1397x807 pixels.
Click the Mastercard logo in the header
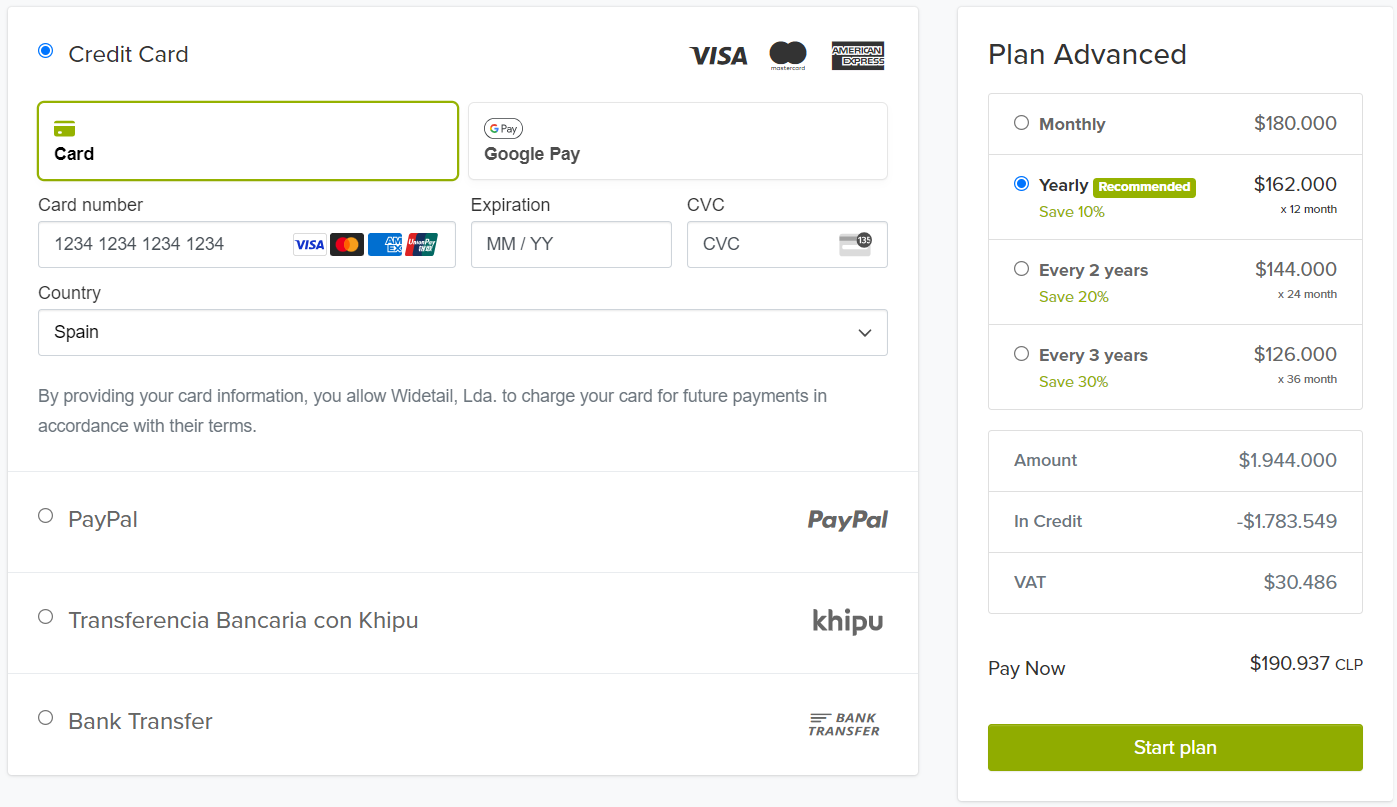788,56
